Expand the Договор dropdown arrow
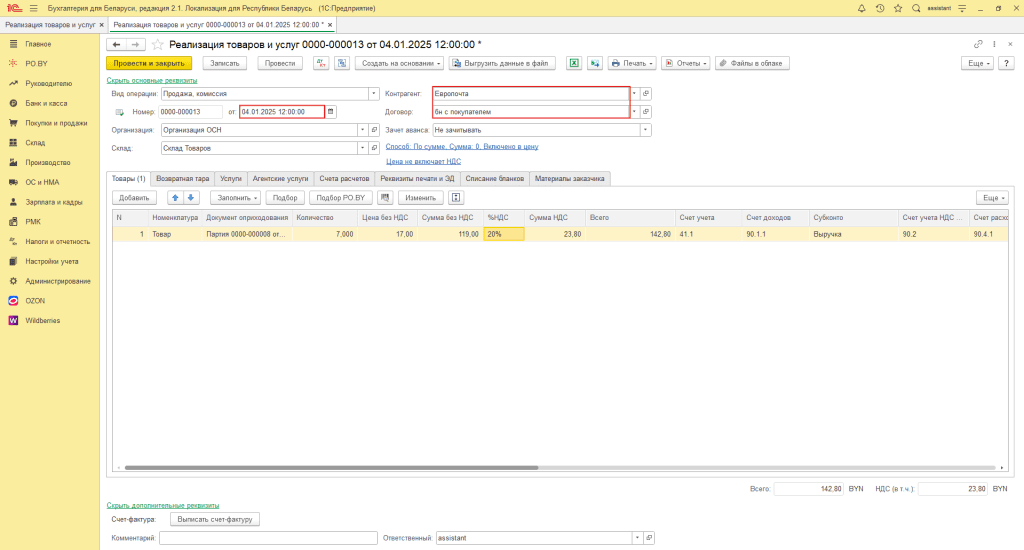The width and height of the screenshot is (1024, 550). click(634, 112)
